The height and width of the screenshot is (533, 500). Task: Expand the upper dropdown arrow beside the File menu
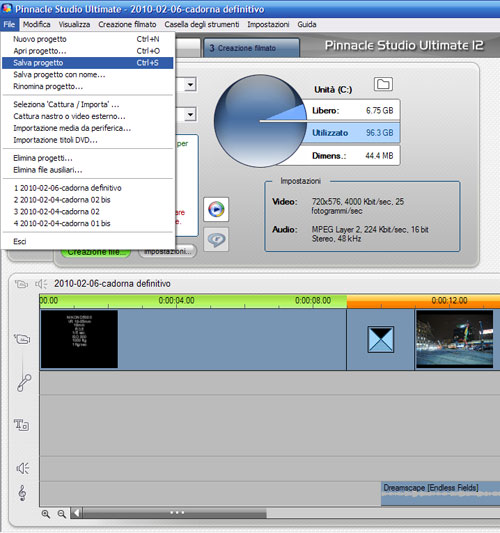pyautogui.click(x=190, y=84)
